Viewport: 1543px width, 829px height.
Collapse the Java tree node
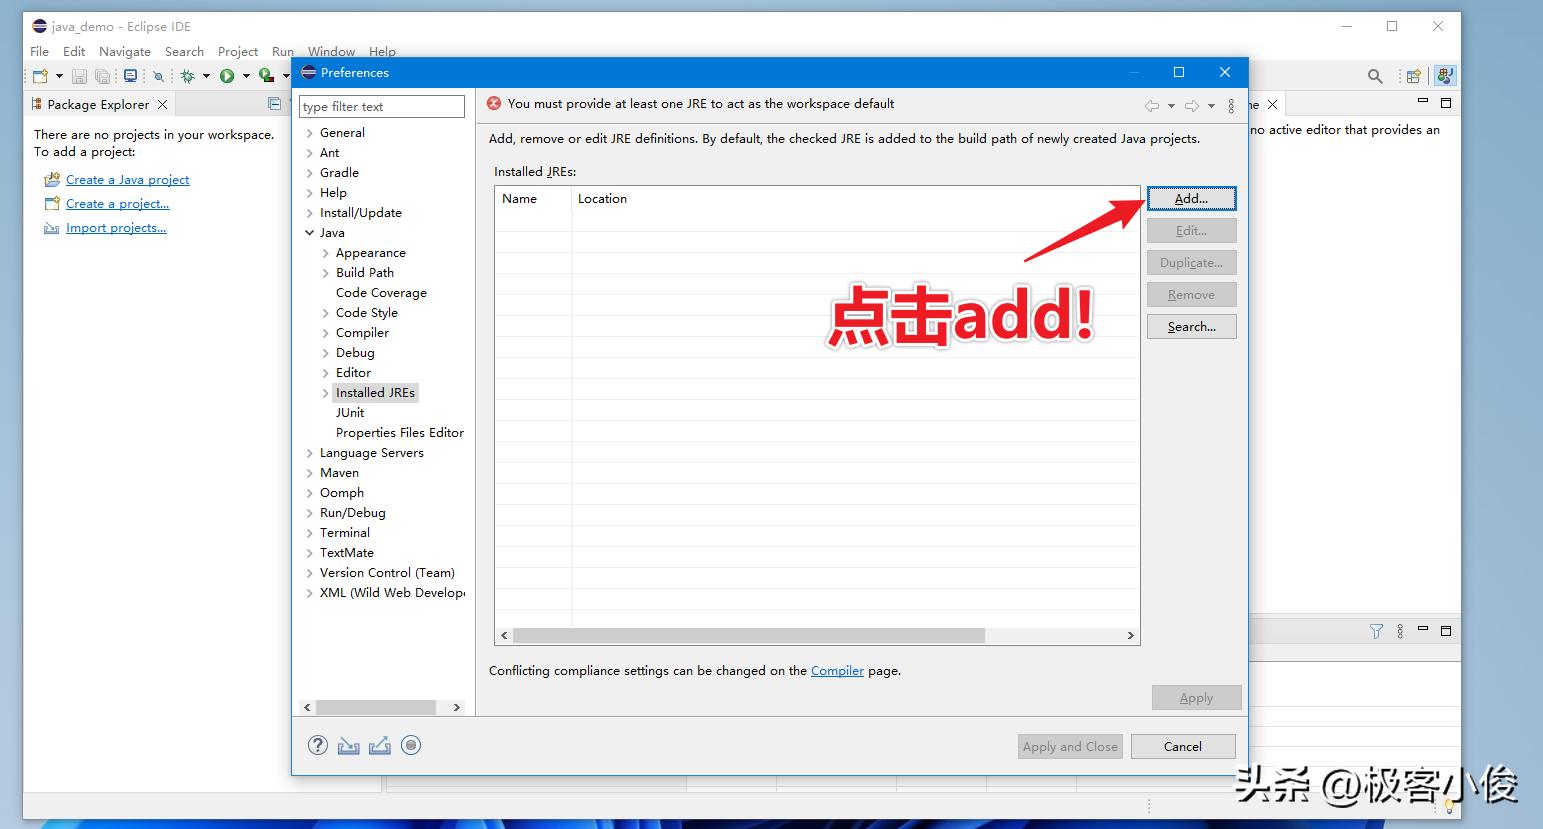pyautogui.click(x=309, y=232)
